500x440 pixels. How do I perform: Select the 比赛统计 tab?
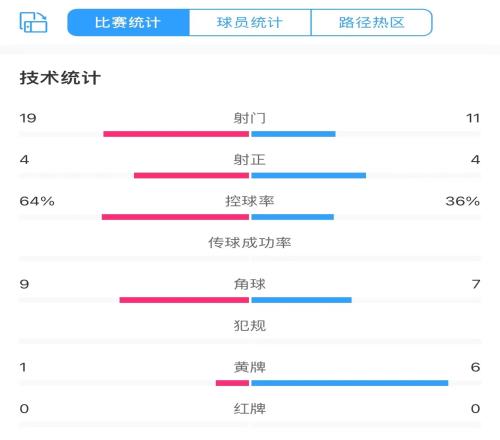pos(128,22)
